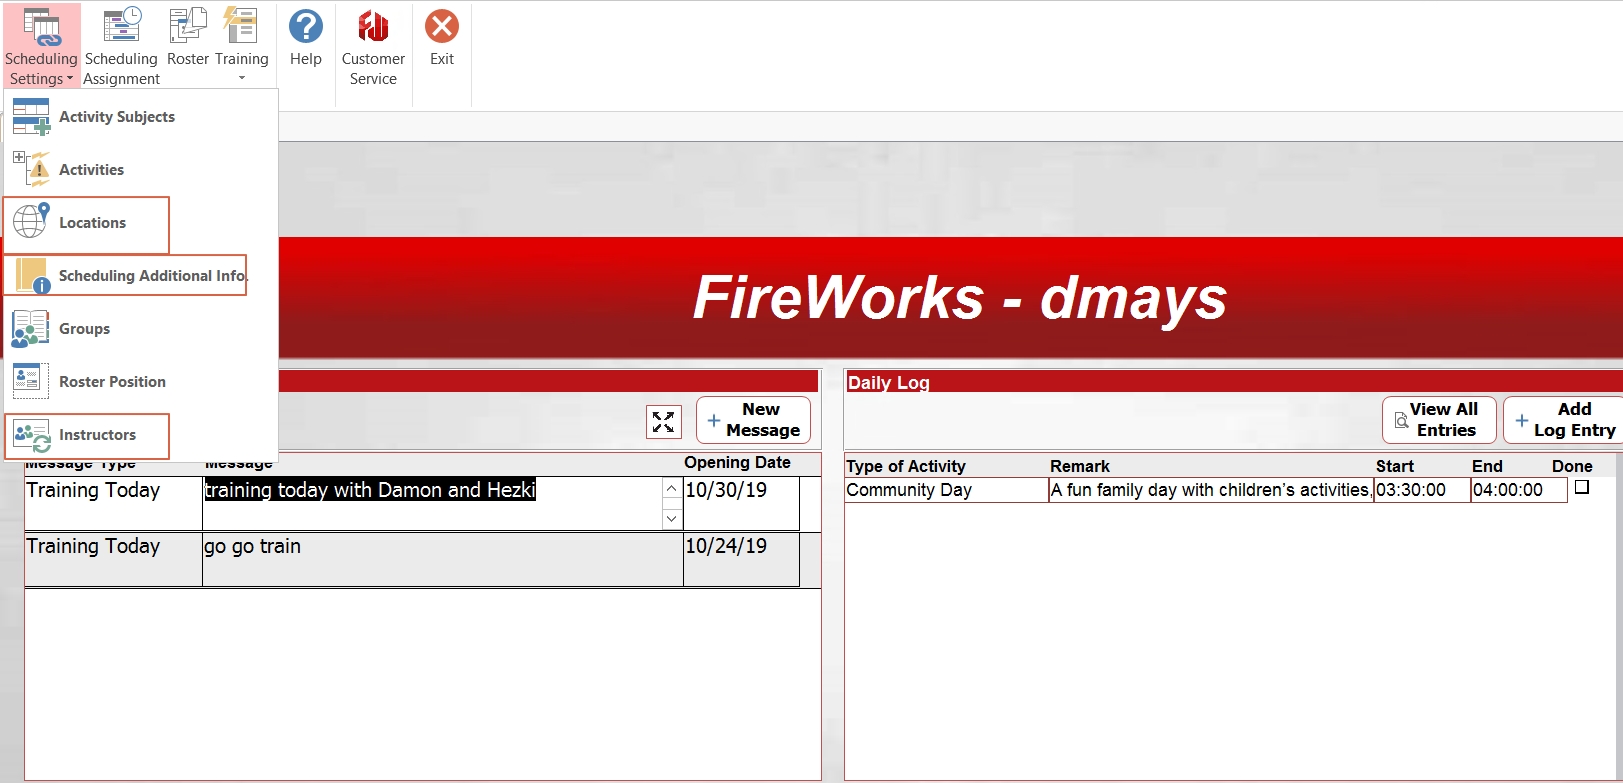Viewport: 1623px width, 783px height.
Task: Click the 04:00:00 end time cell
Action: pyautogui.click(x=1519, y=490)
